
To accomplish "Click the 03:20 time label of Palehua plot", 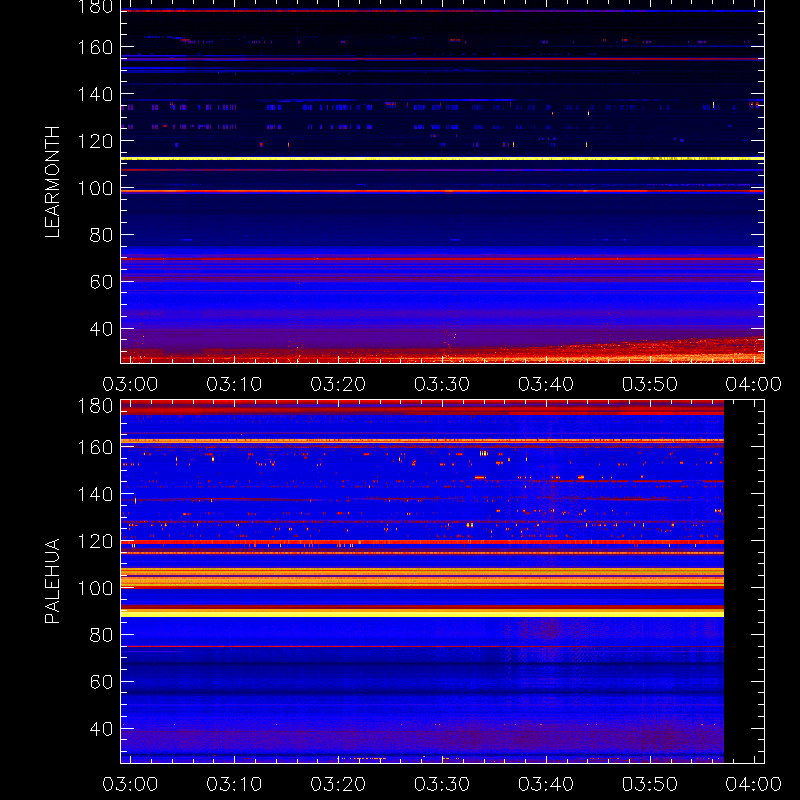I will [x=338, y=784].
